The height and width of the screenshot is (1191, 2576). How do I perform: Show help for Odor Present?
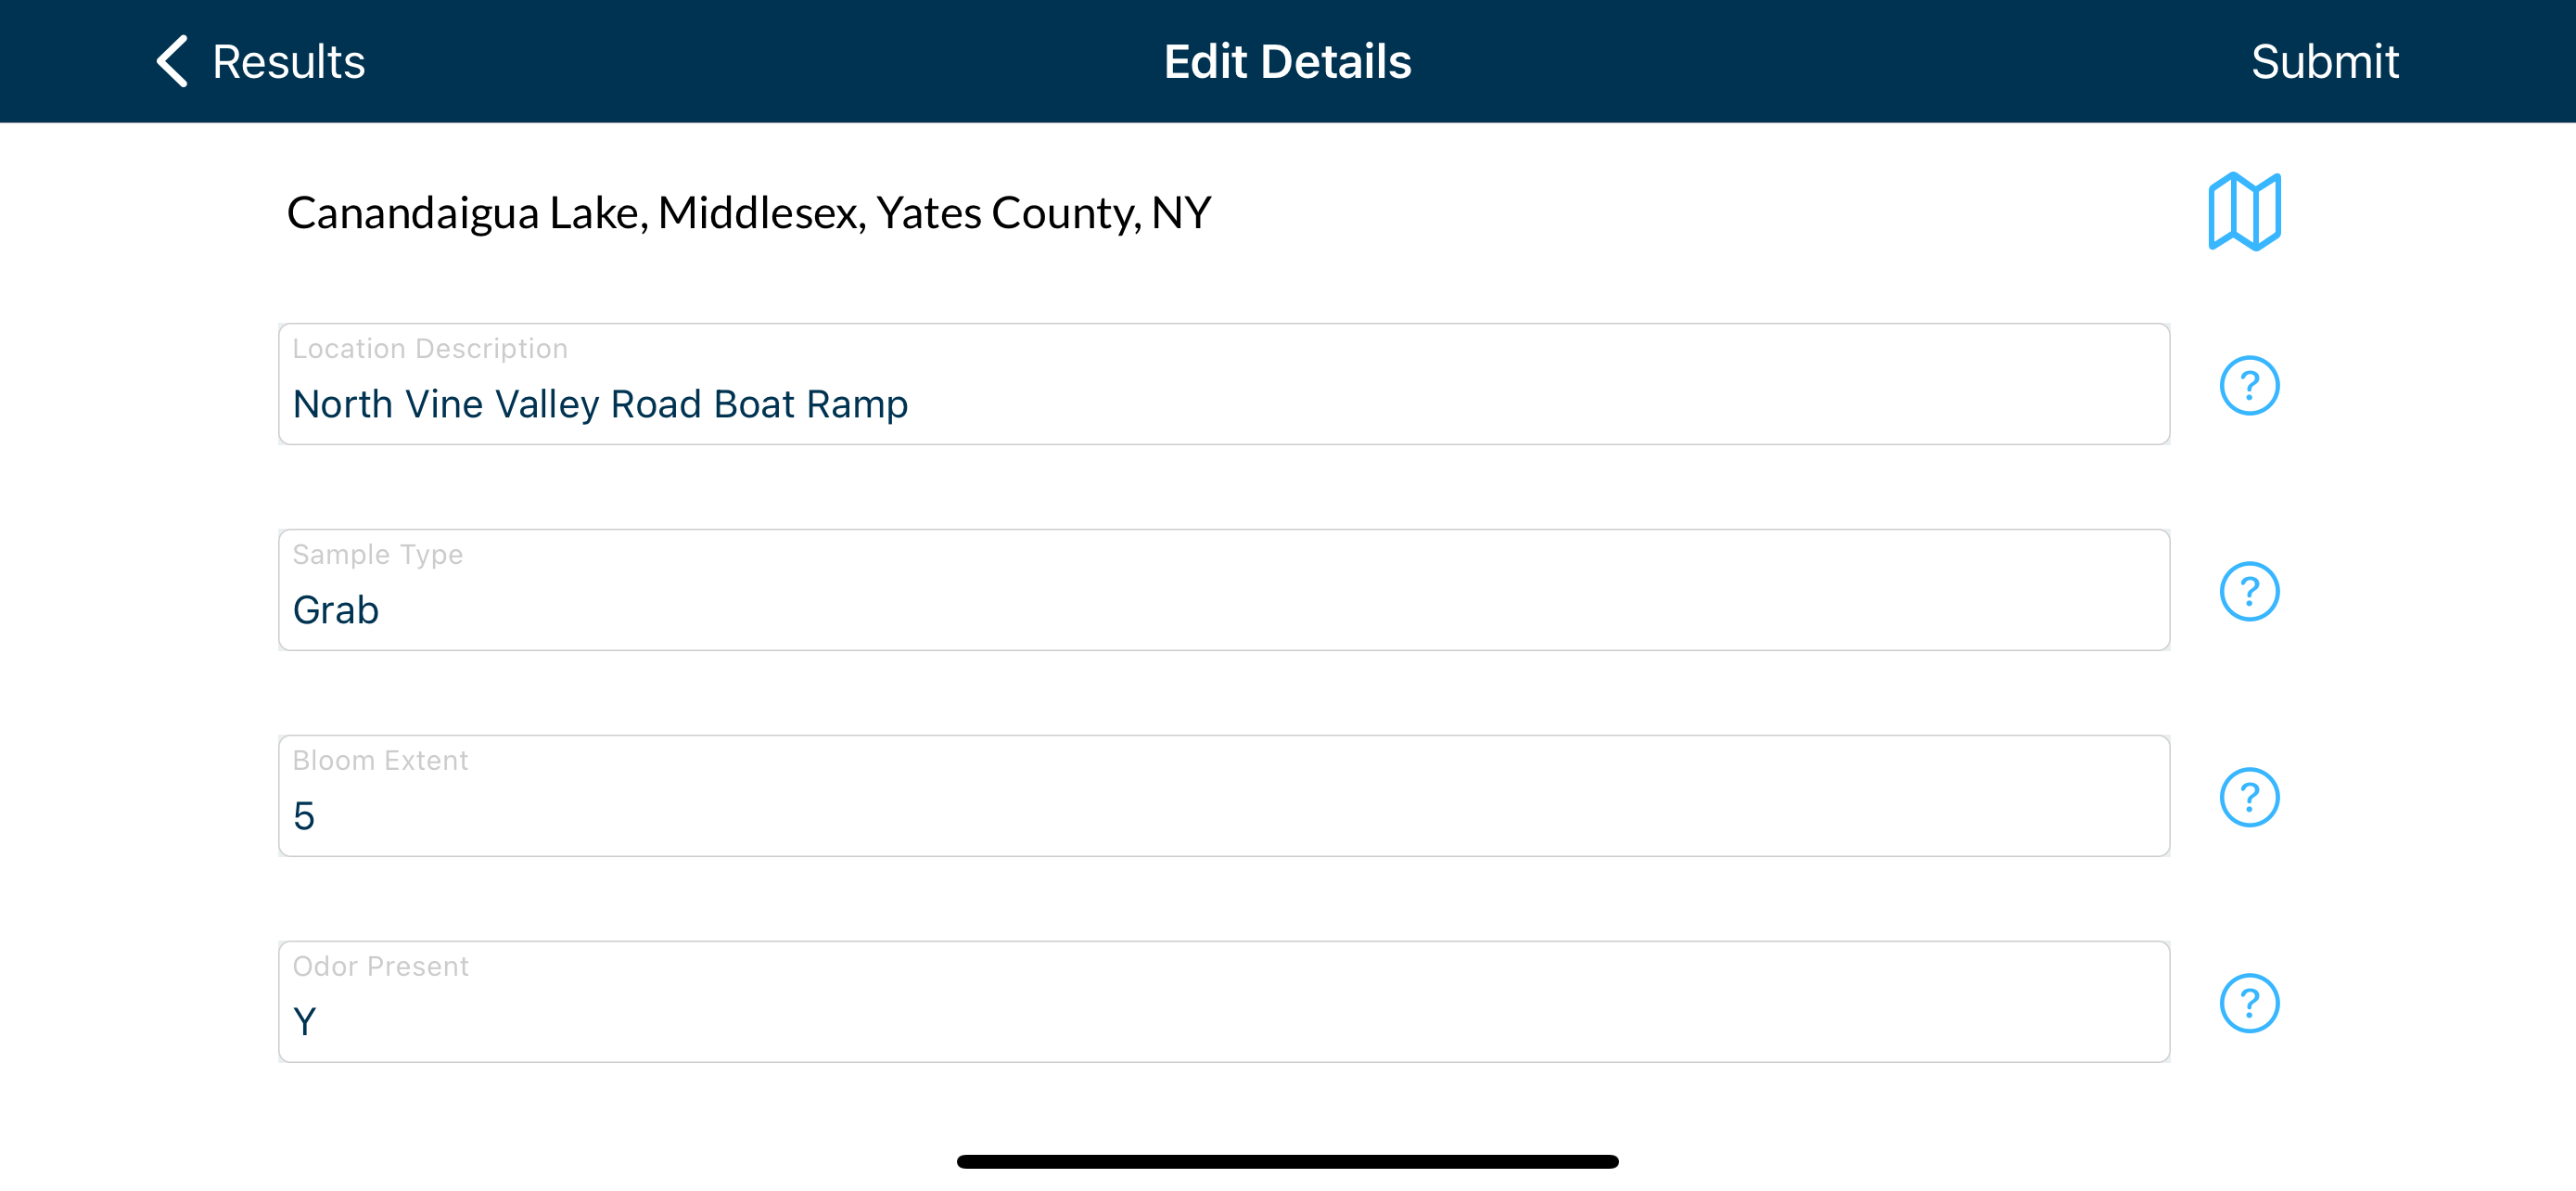(2249, 1004)
